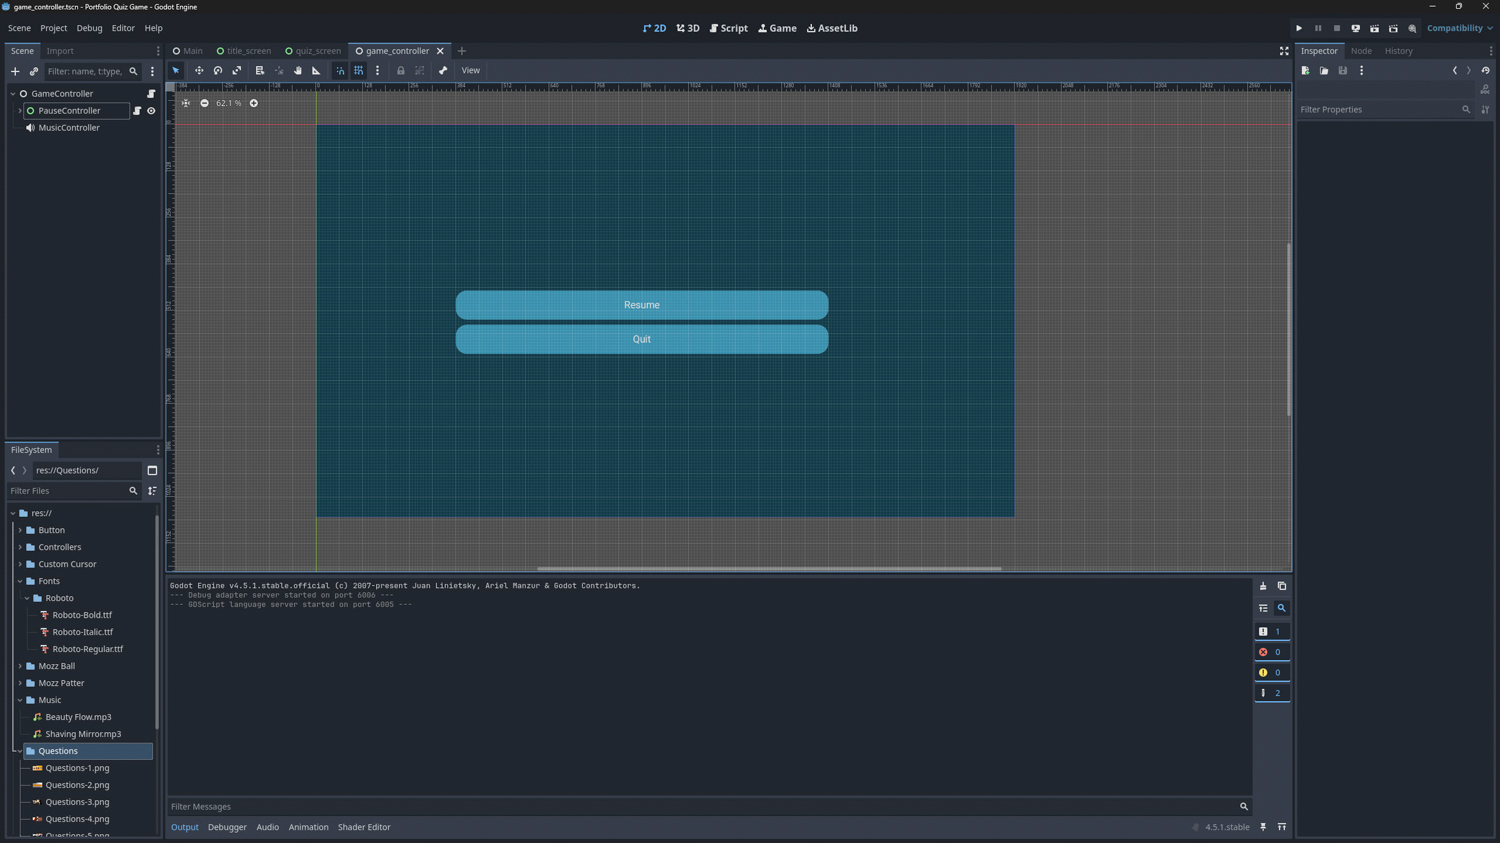Run the project with play button
The image size is (1500, 843).
click(x=1299, y=28)
